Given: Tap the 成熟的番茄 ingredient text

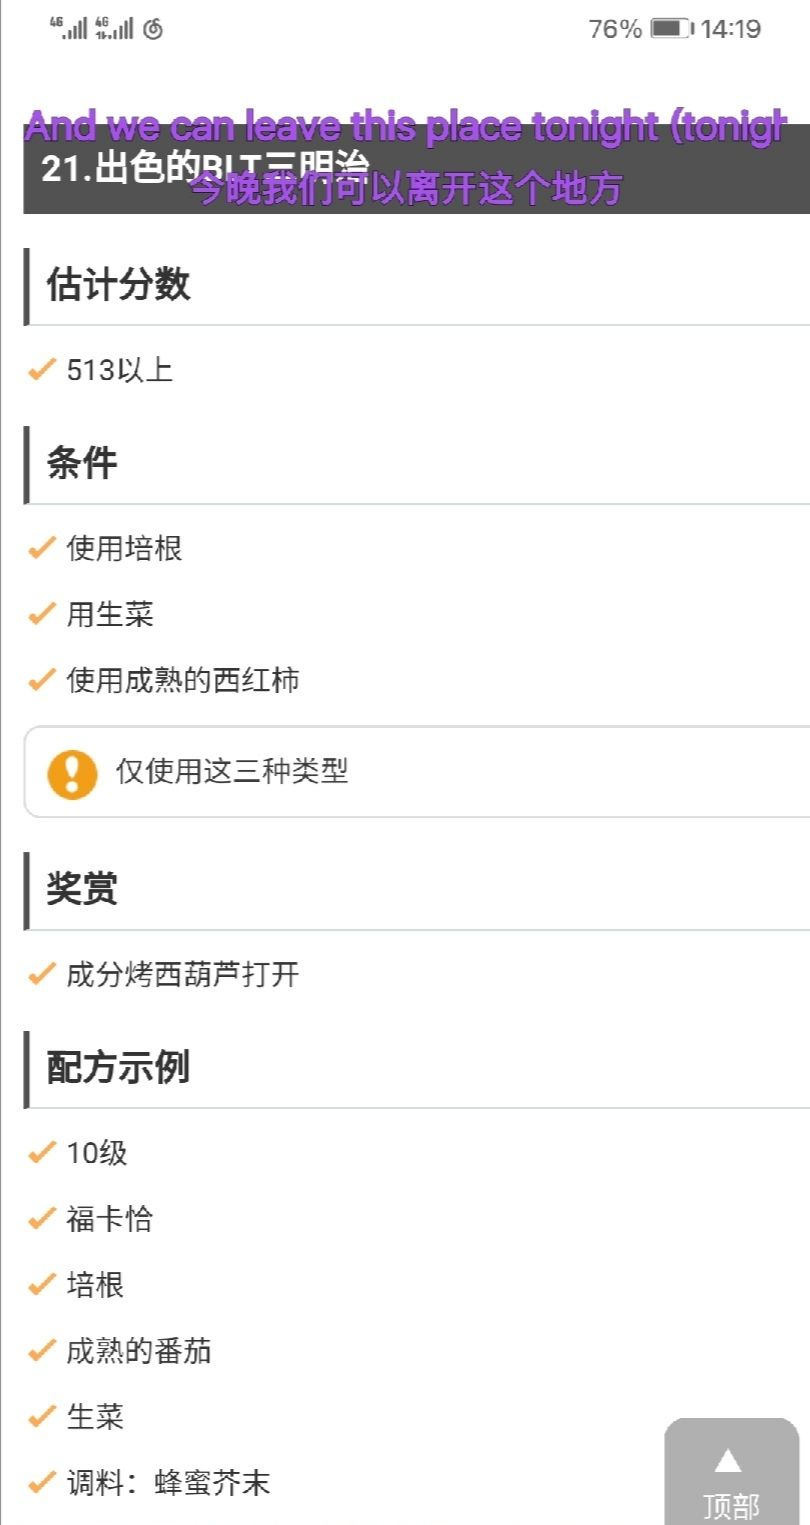Looking at the screenshot, I should click(139, 1351).
